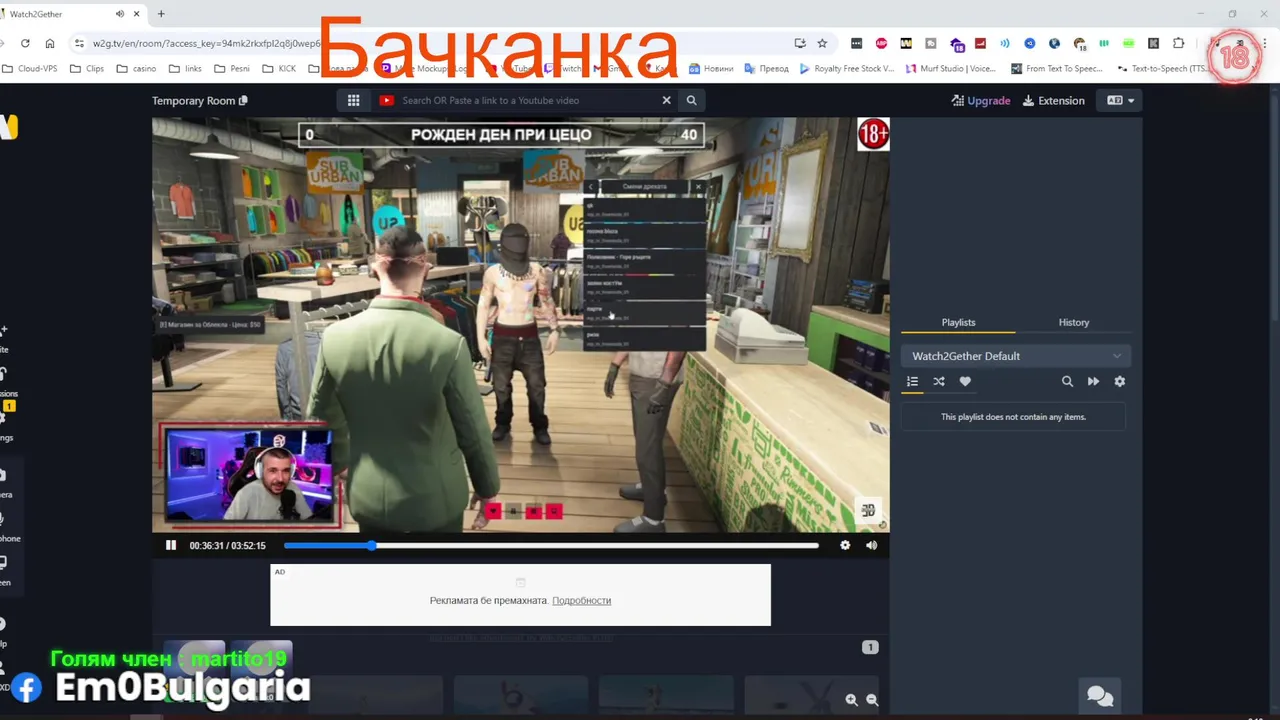Click the YouTube source icon in search bar
Image resolution: width=1280 pixels, height=720 pixels.
click(387, 100)
